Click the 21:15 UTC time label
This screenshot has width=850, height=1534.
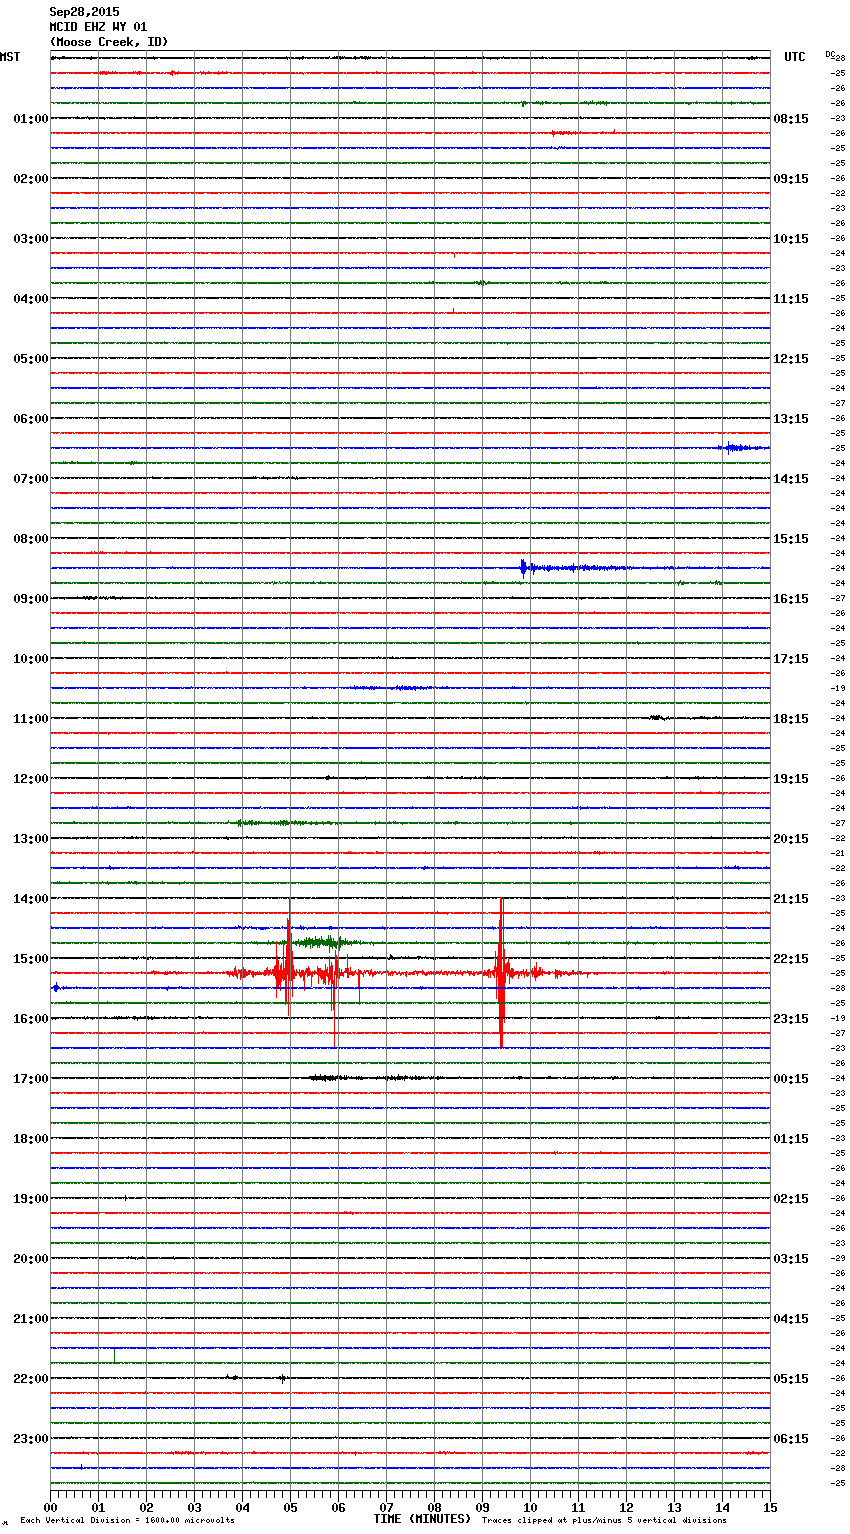click(791, 899)
